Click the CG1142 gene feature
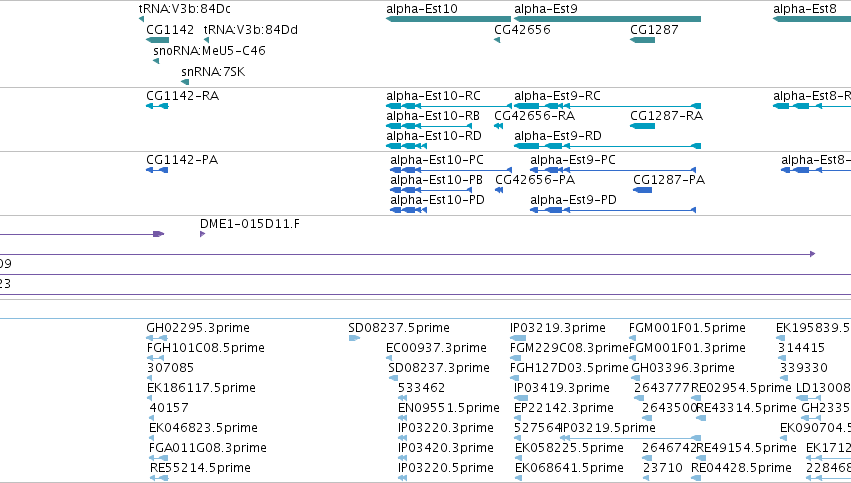Screen dimensions: 851x483 [157, 40]
